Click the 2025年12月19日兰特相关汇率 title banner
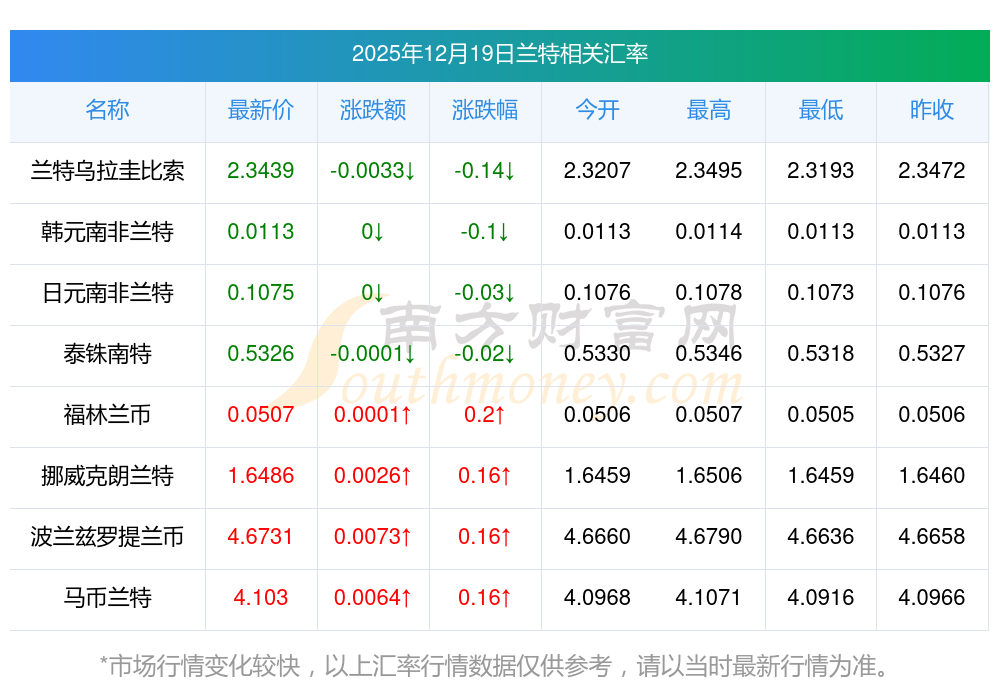This screenshot has width=1000, height=697. tap(499, 54)
